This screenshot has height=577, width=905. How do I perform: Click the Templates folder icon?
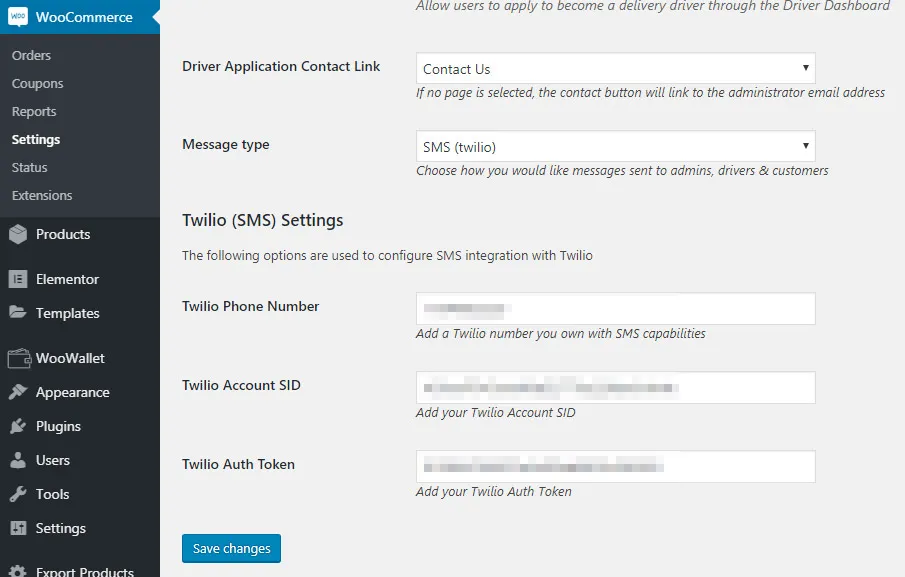point(18,313)
